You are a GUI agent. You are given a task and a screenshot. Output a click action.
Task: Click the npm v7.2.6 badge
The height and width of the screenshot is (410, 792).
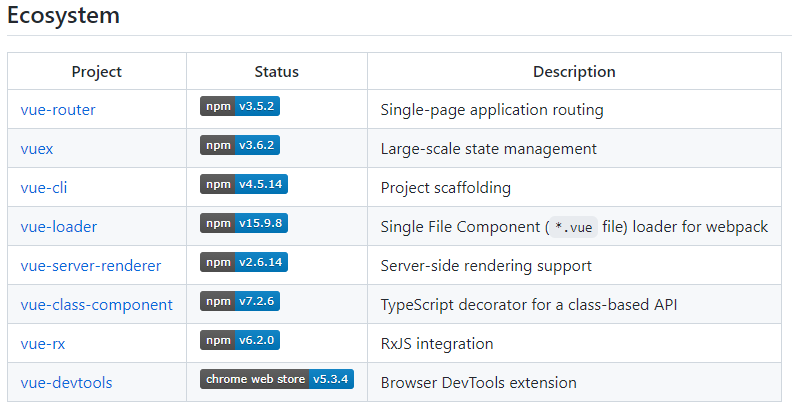click(x=240, y=302)
